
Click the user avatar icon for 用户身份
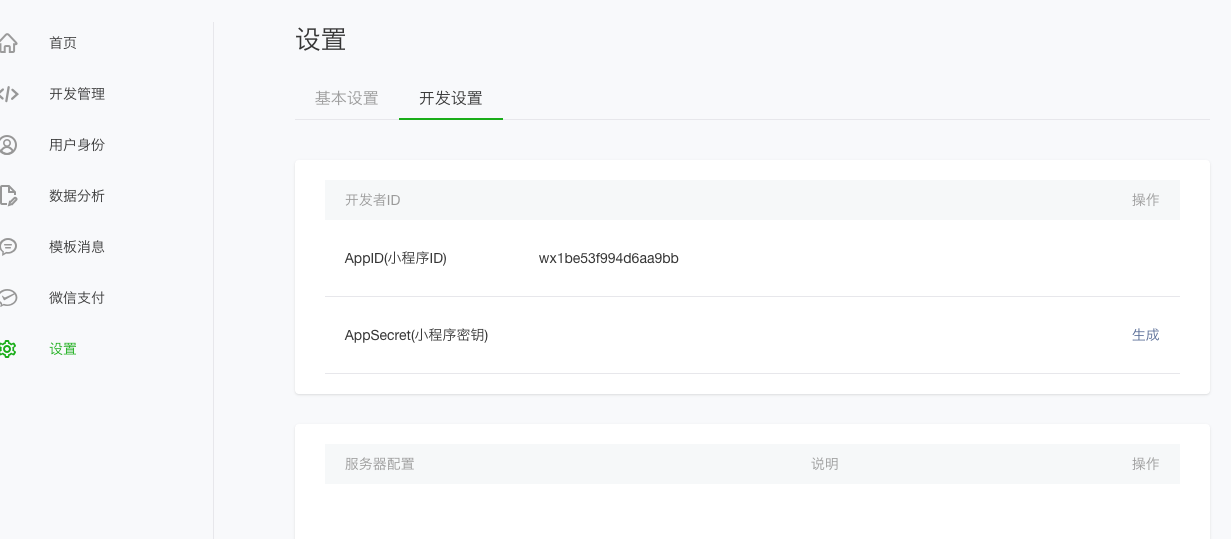click(8, 145)
